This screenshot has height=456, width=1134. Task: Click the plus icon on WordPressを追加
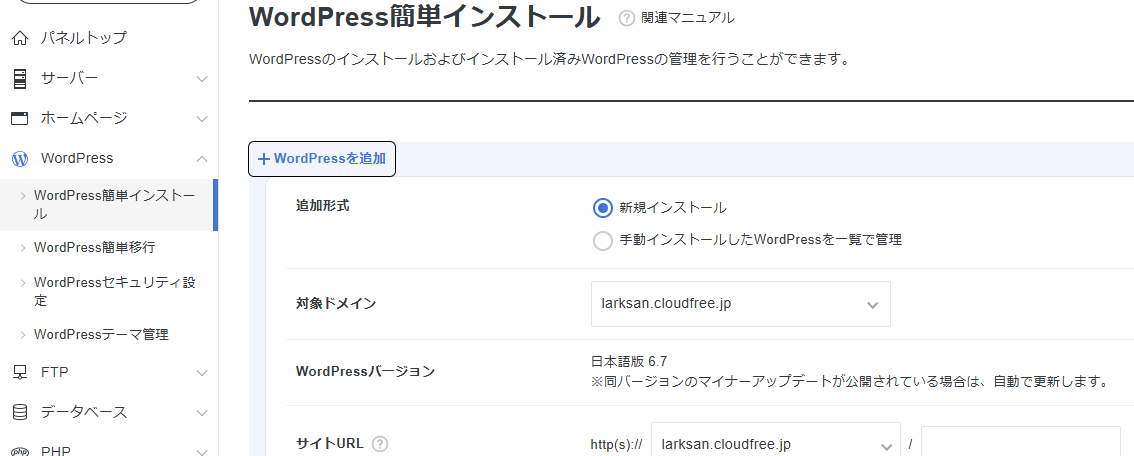pyautogui.click(x=264, y=159)
